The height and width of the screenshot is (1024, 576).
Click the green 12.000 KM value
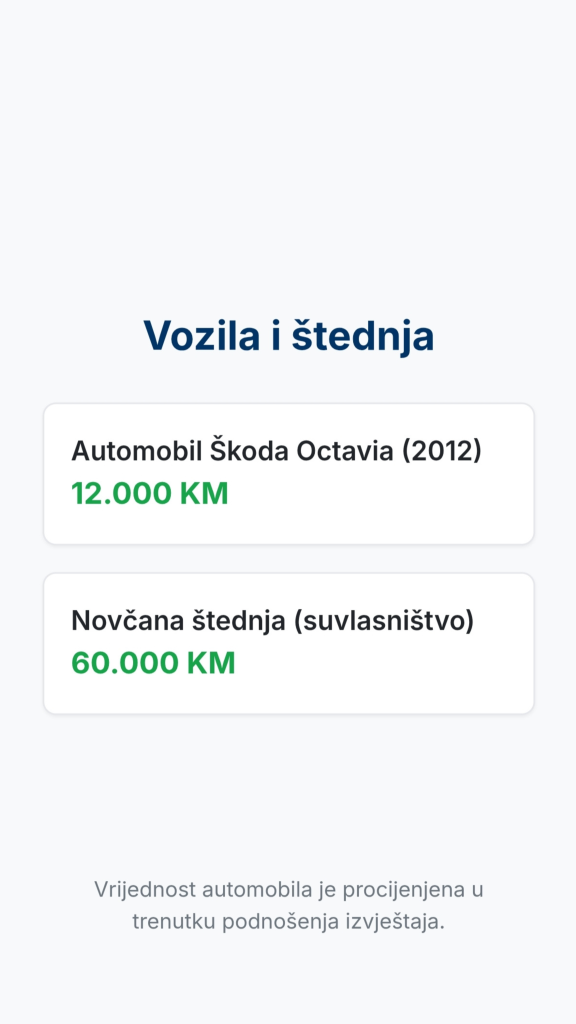[x=150, y=494]
